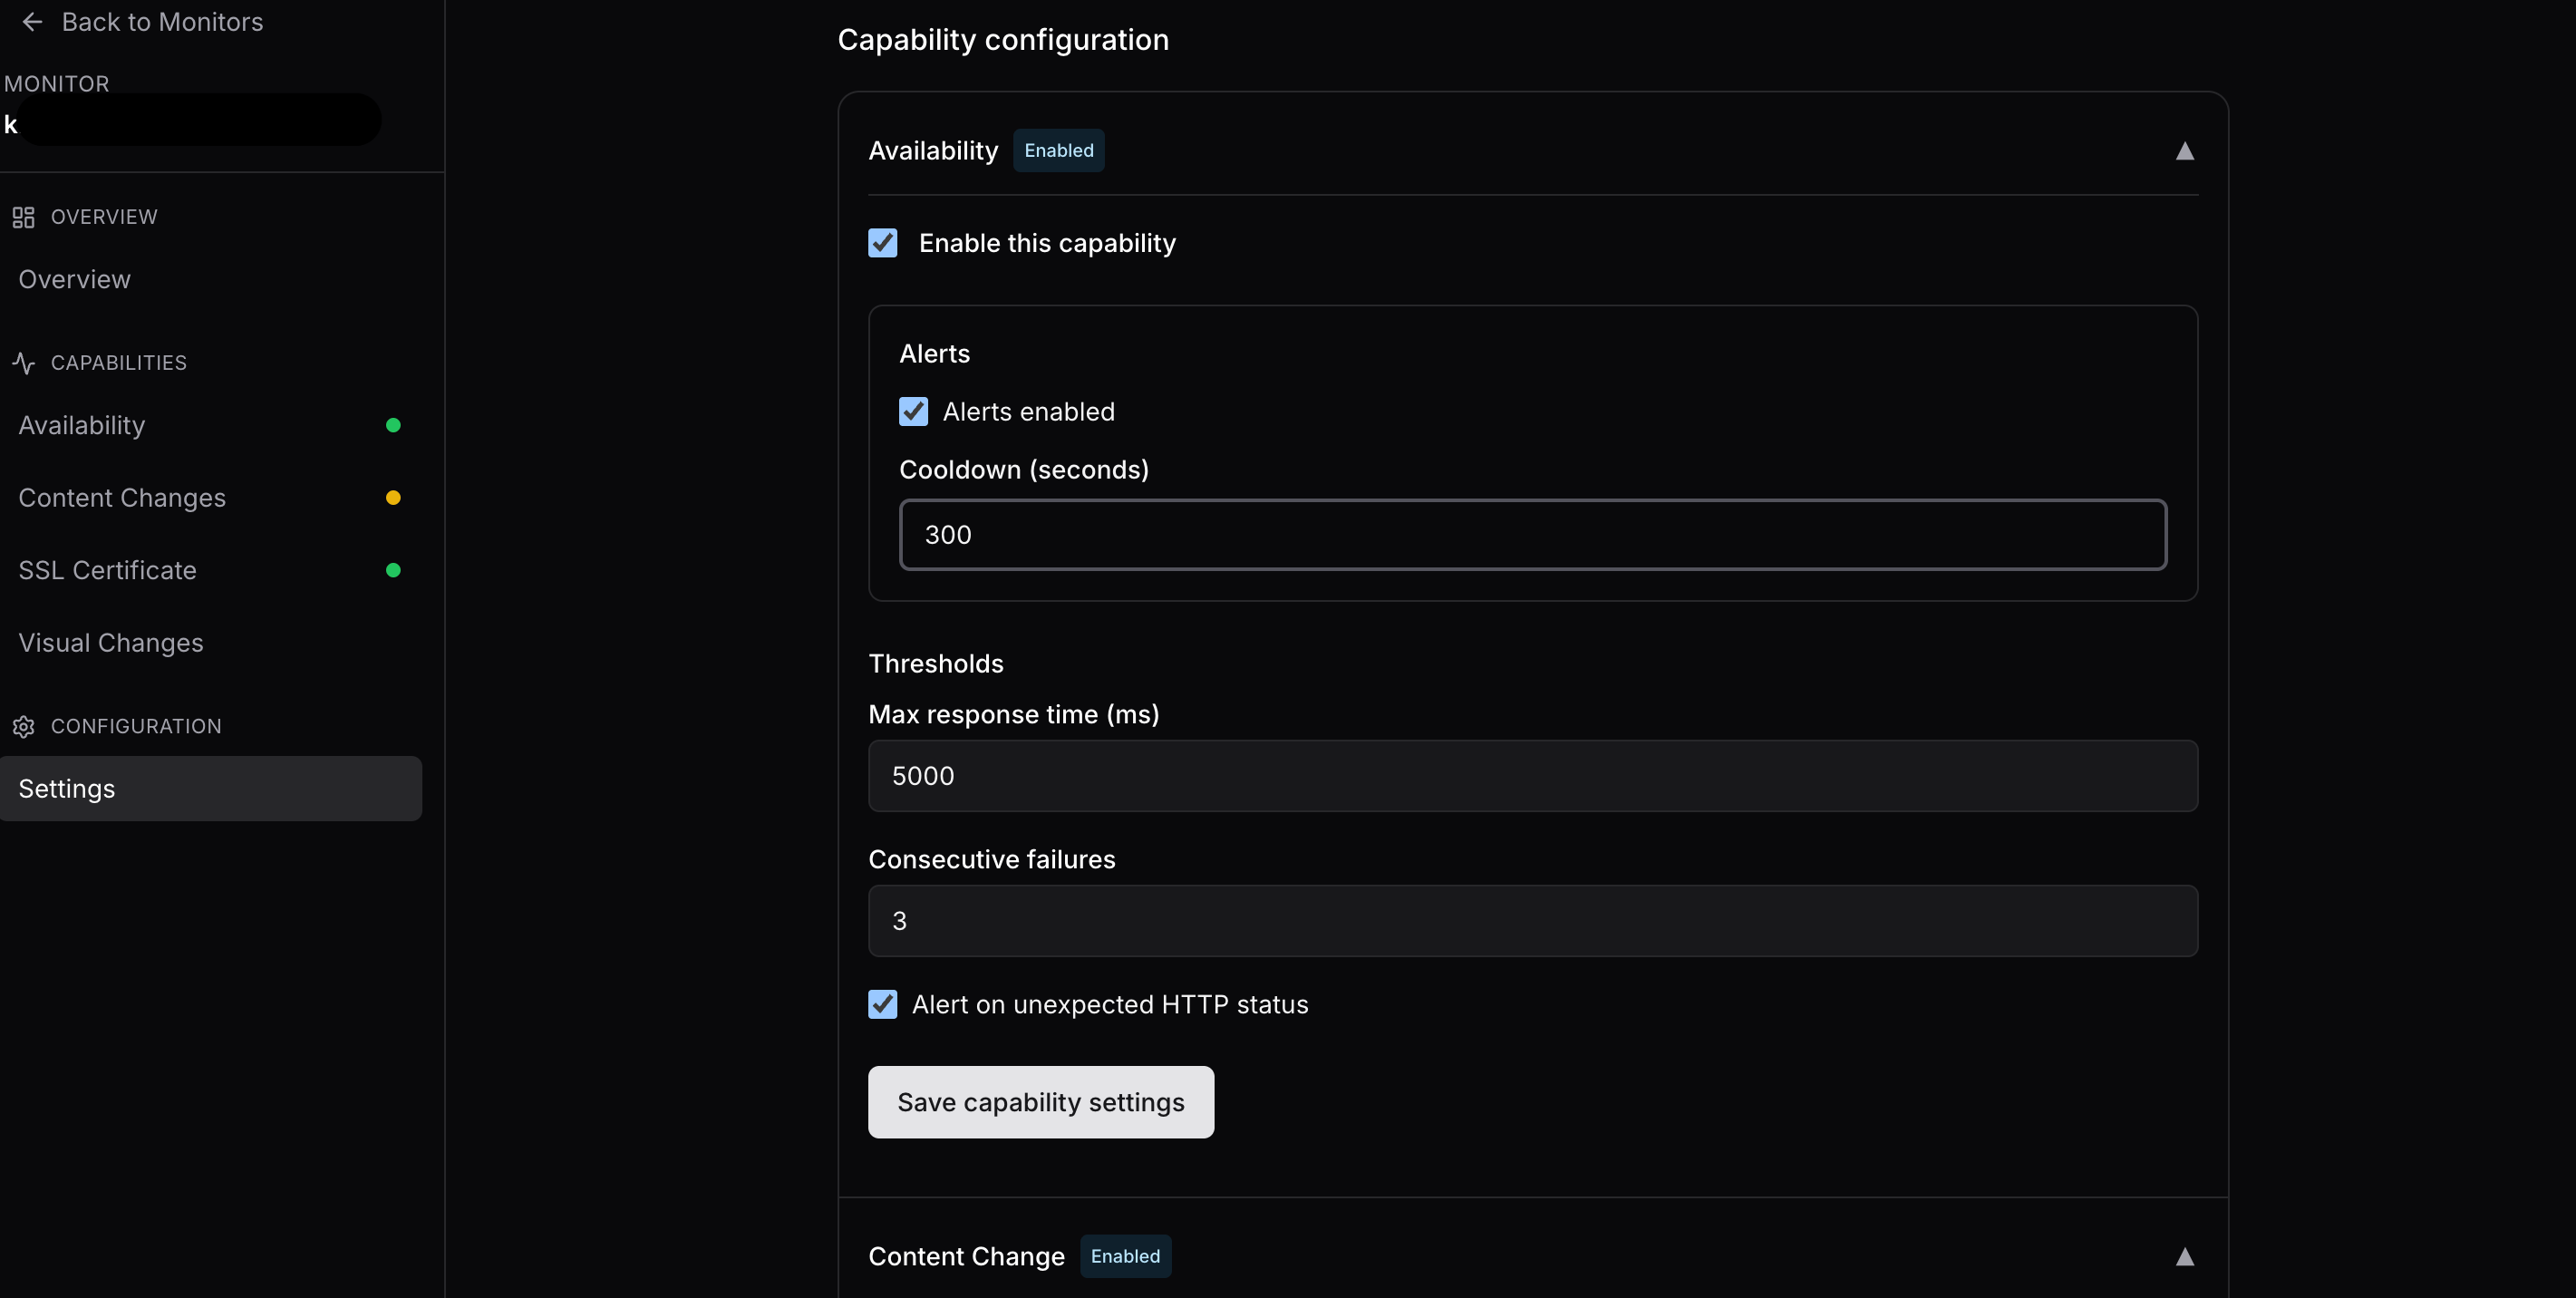The height and width of the screenshot is (1298, 2576).
Task: Click the Overview grid icon in sidebar
Action: (25, 216)
